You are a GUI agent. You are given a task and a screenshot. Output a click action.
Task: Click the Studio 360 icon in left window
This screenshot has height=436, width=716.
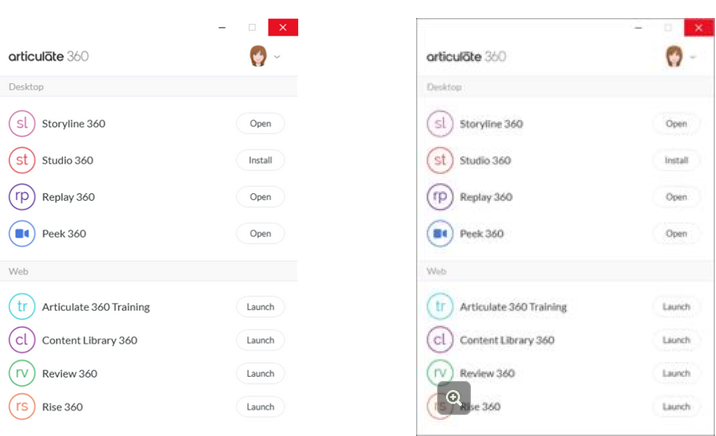(x=22, y=160)
